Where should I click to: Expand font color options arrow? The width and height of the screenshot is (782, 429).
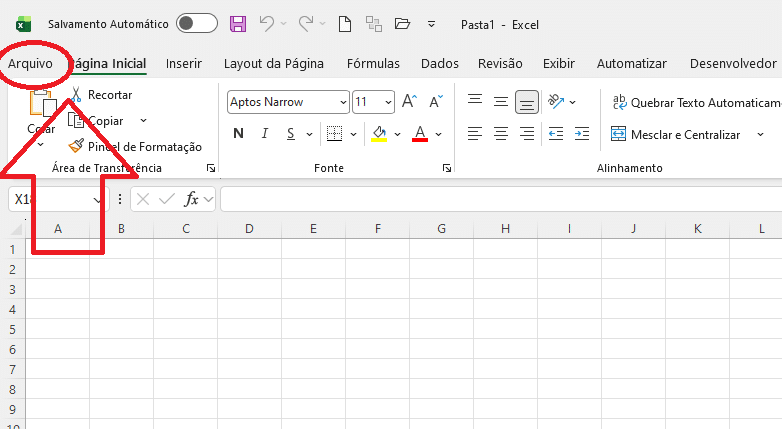point(438,134)
